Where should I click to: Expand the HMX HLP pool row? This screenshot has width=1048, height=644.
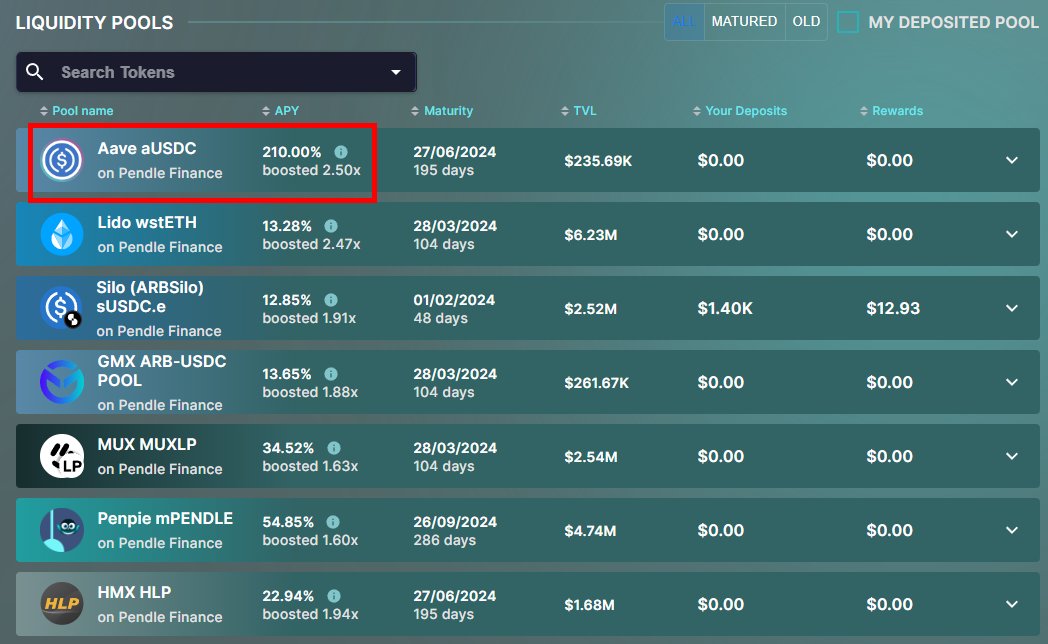(1012, 604)
